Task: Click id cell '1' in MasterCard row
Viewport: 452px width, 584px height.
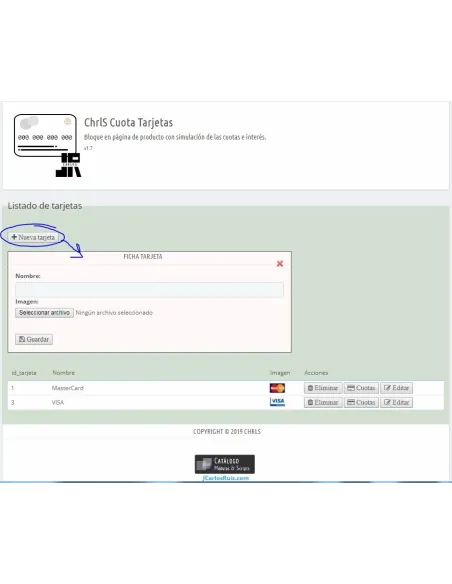Action: [13, 388]
